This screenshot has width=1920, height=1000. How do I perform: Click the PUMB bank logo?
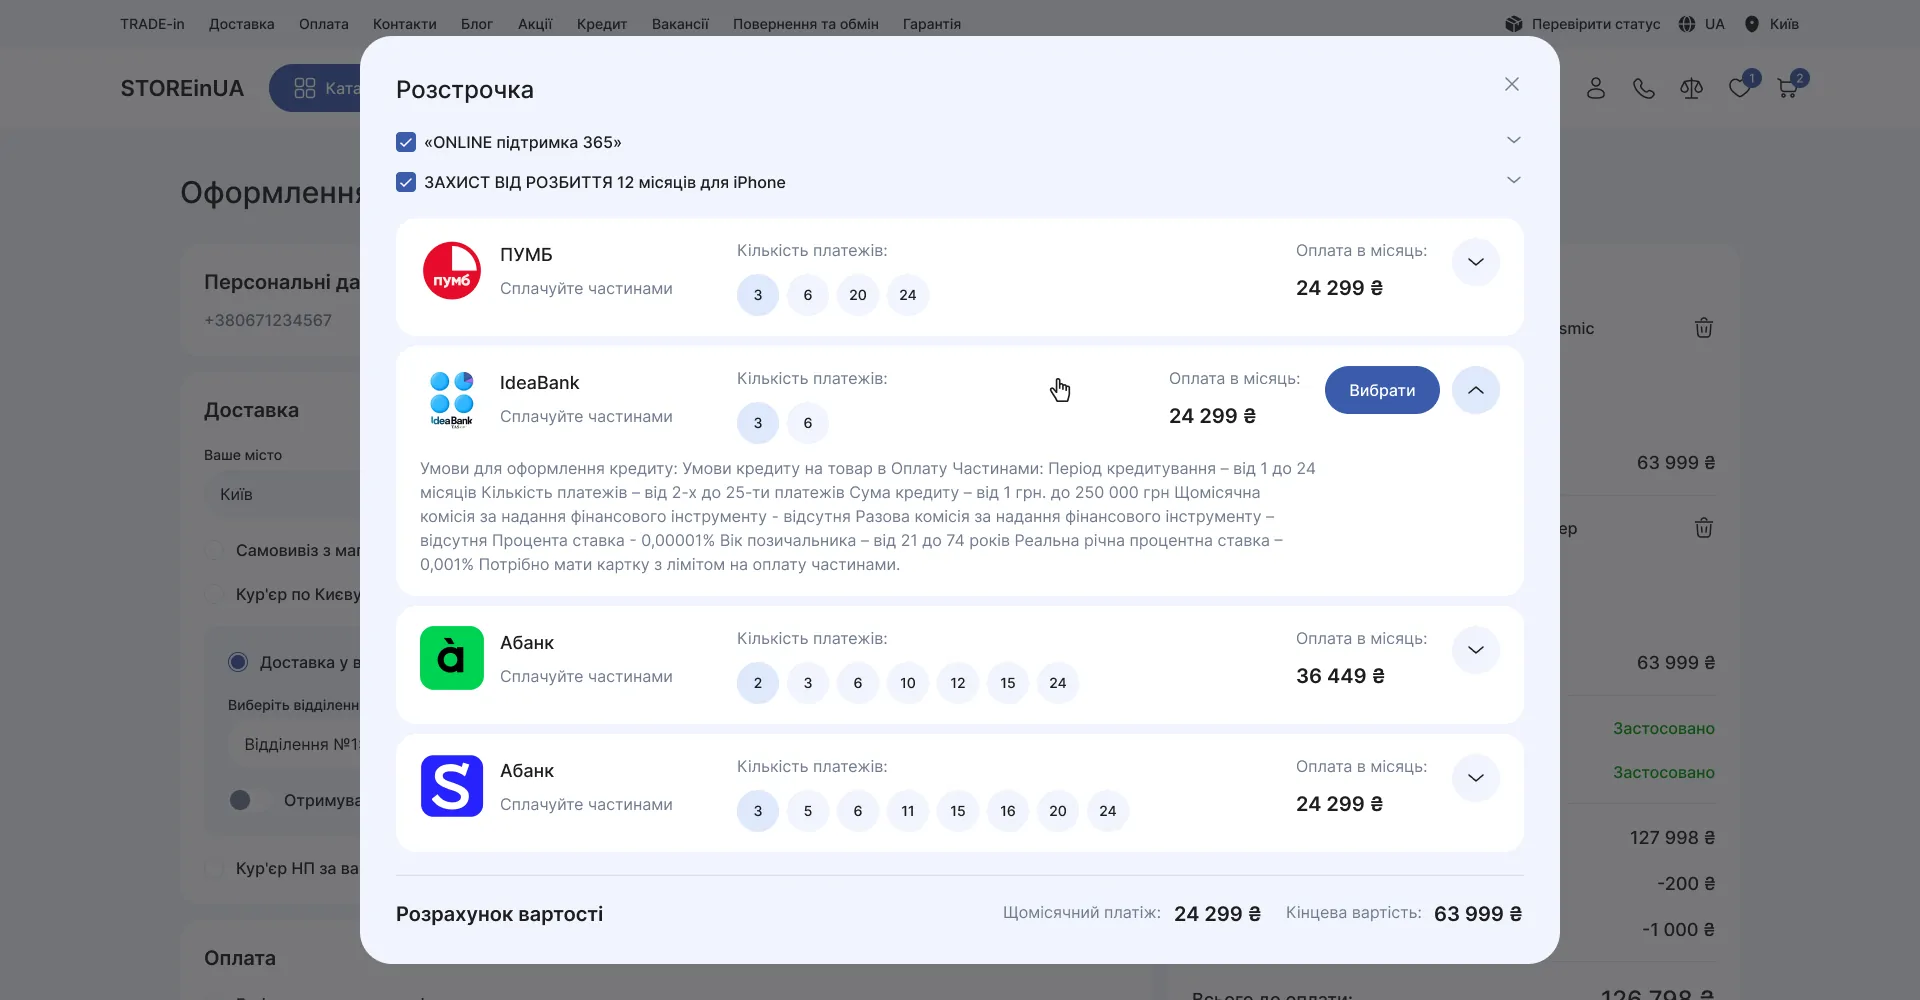tap(452, 270)
